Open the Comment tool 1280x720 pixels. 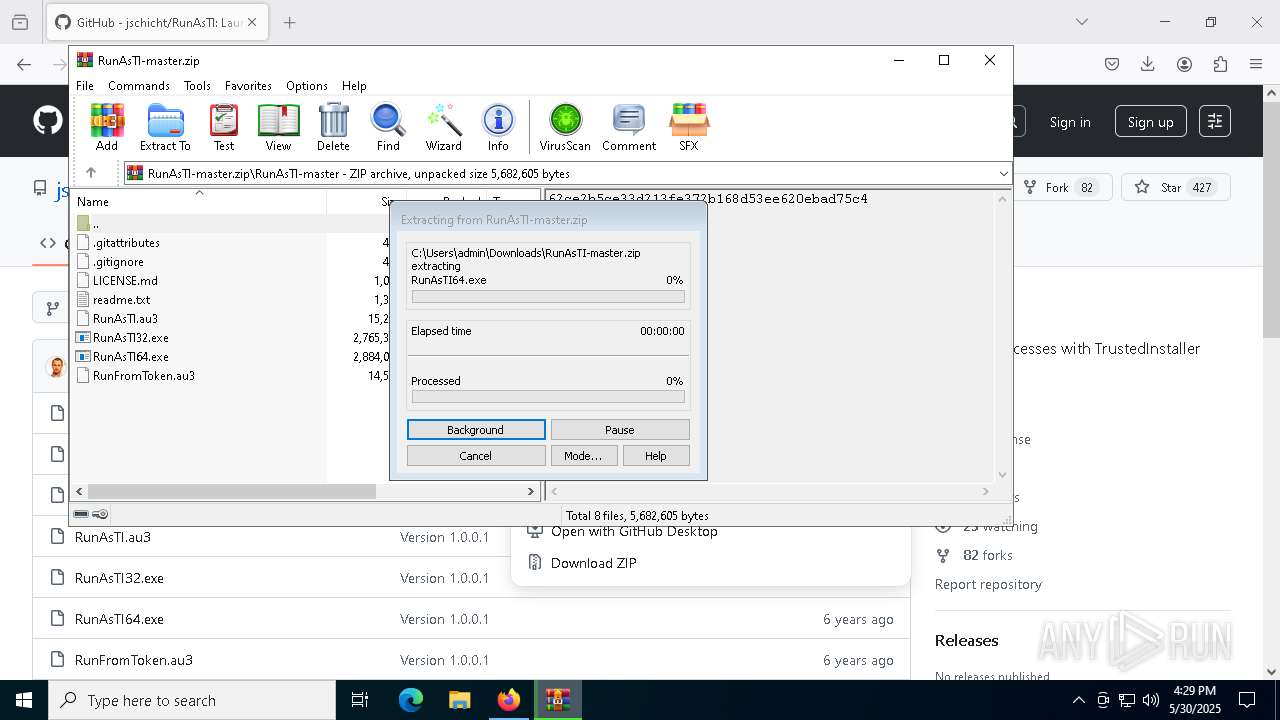629,127
